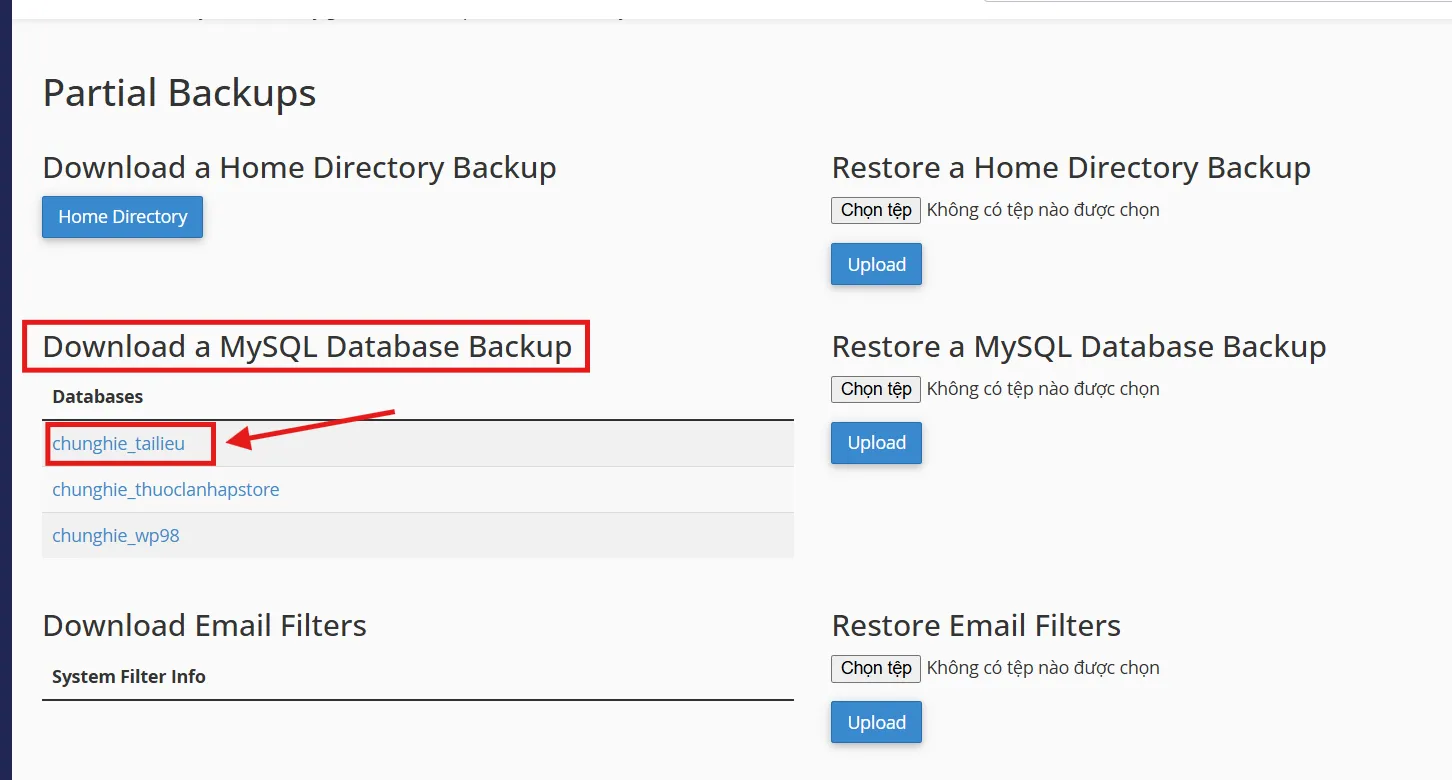Choose file for Email Filters restore
This screenshot has width=1452, height=780.
tap(875, 668)
